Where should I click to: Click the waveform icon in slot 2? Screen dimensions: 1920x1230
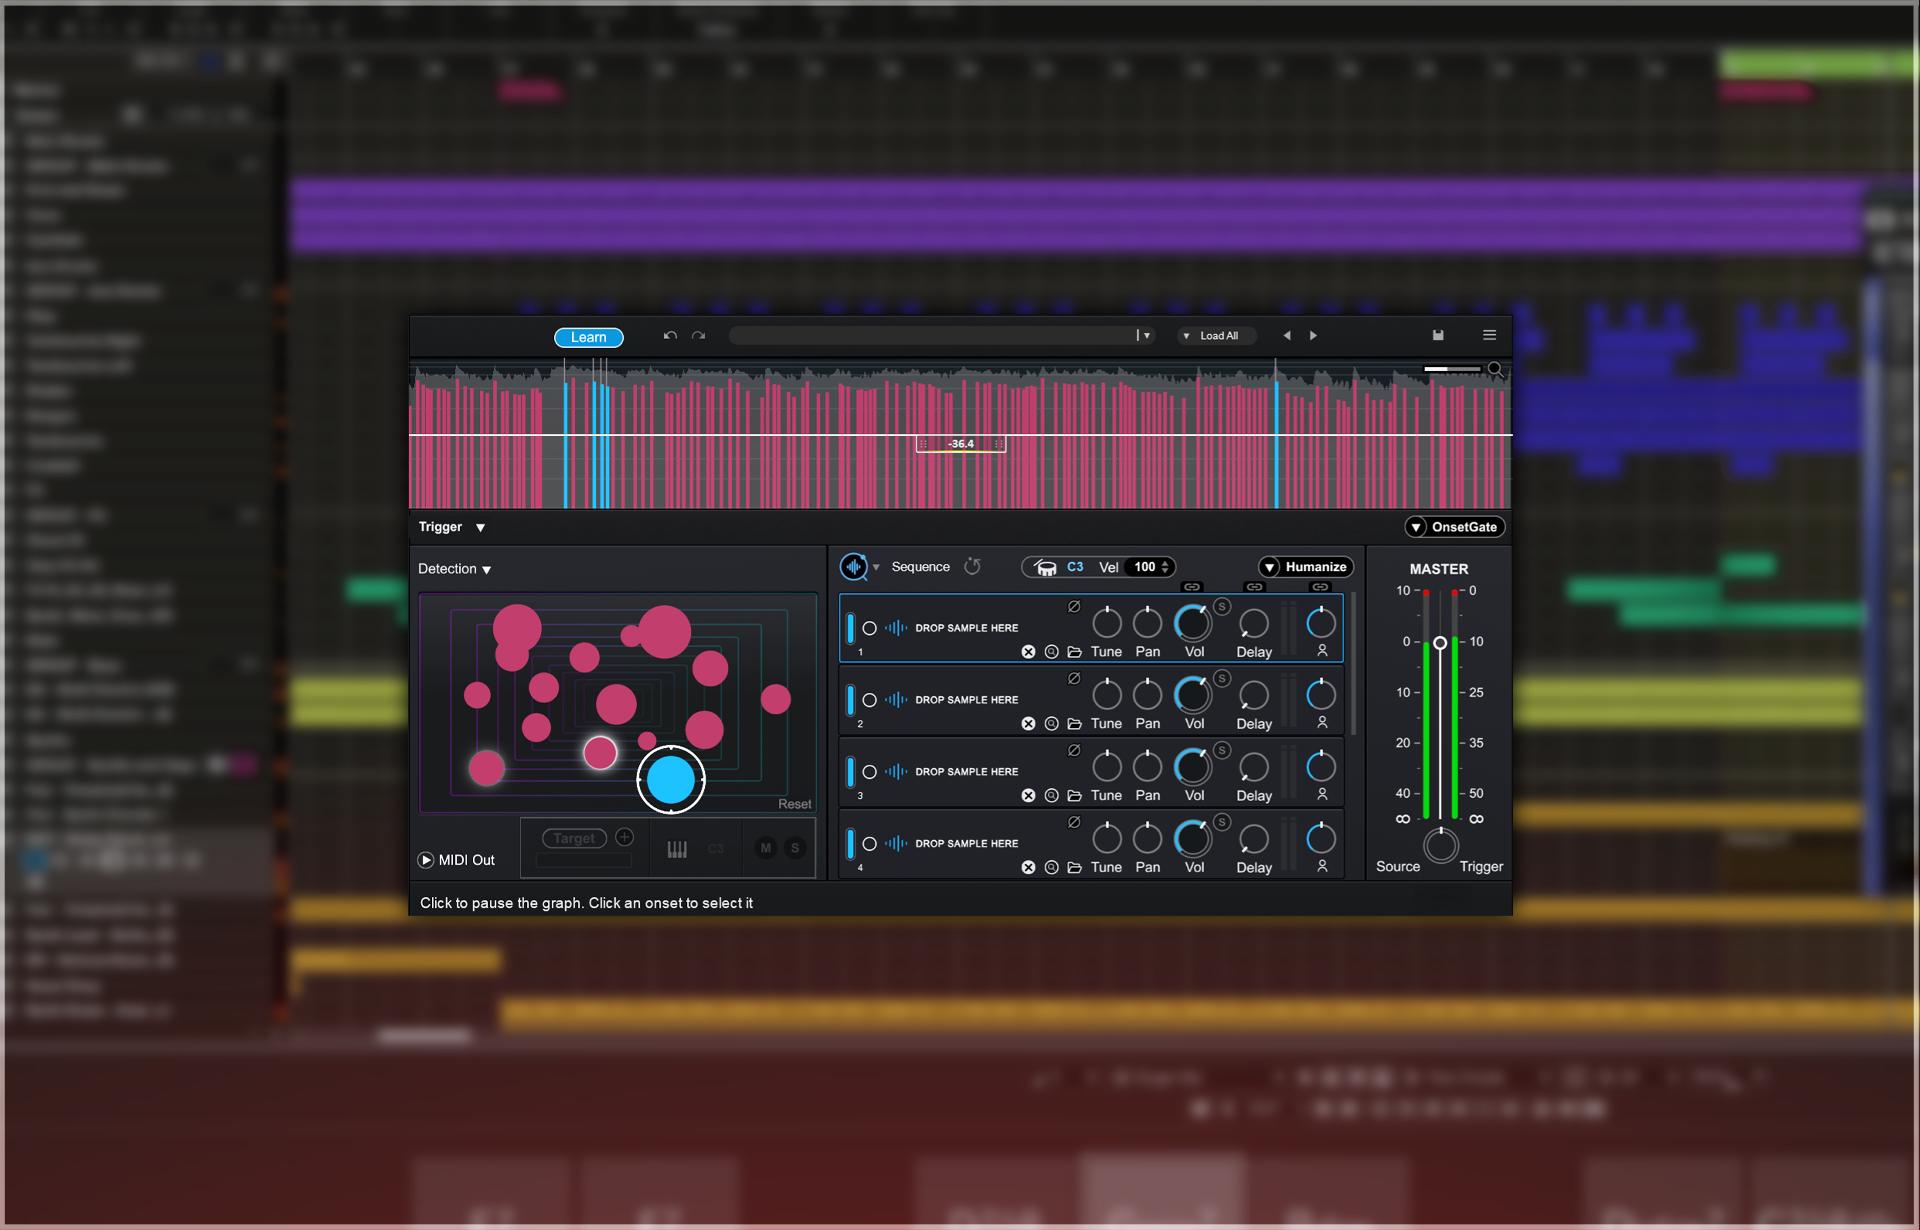click(895, 700)
